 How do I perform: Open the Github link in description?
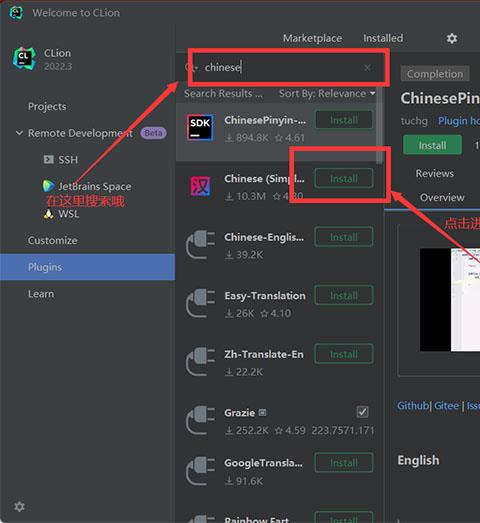pyautogui.click(x=413, y=406)
